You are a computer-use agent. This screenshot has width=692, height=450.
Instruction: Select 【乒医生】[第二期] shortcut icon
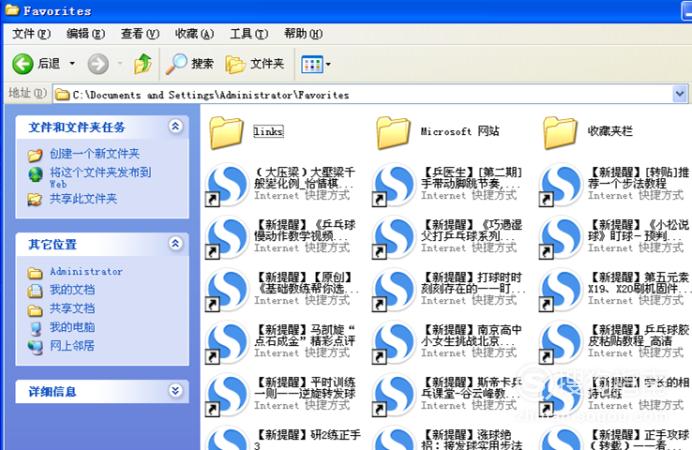394,185
